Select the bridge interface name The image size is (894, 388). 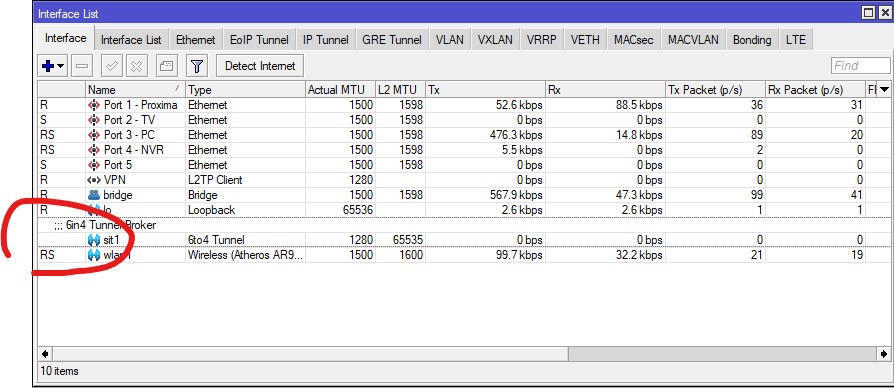(117, 195)
